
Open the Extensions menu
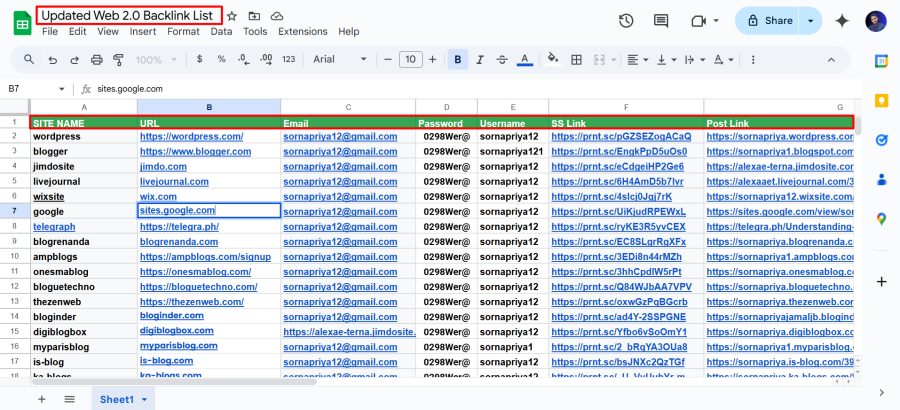click(302, 32)
